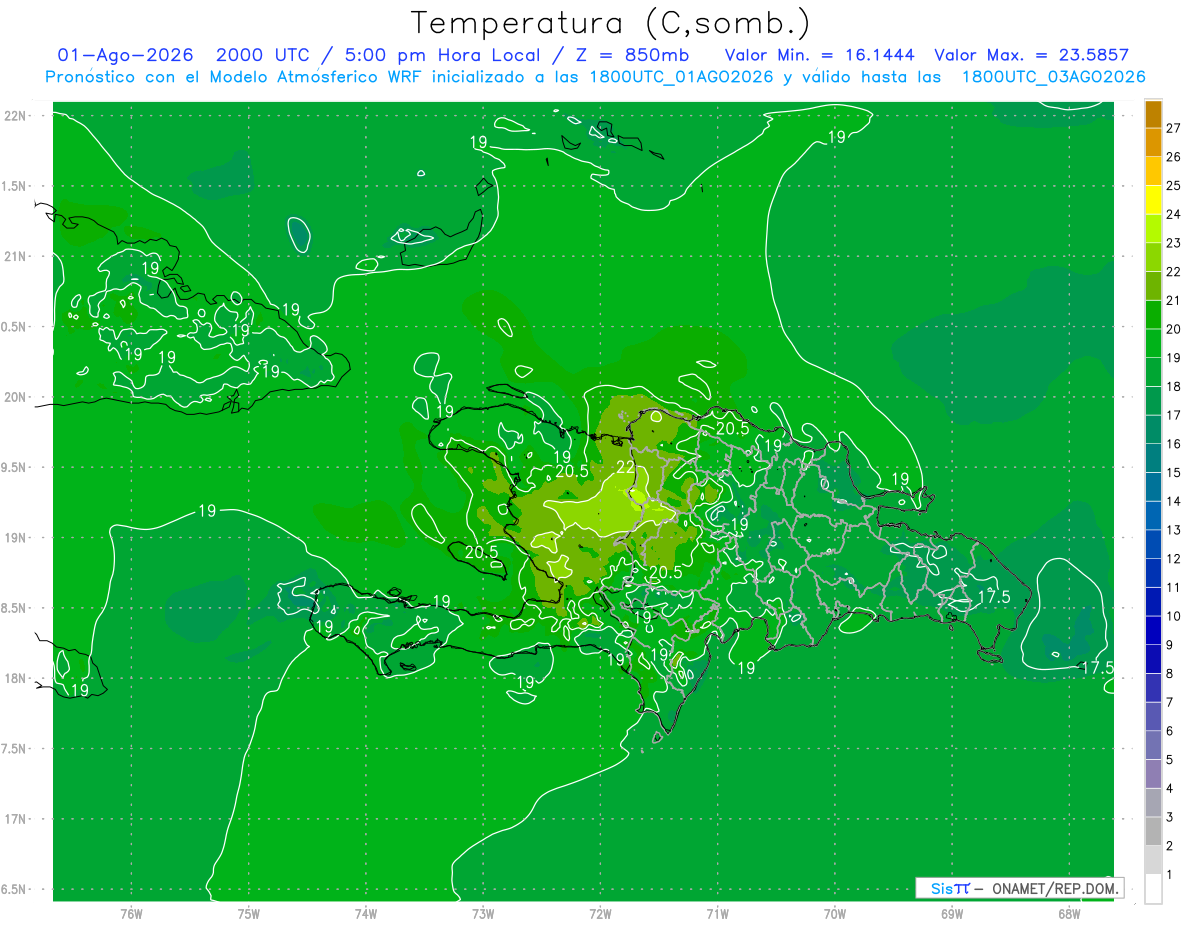Click legend label '27'
Image resolution: width=1200 pixels, height=927 pixels.
click(x=1173, y=128)
